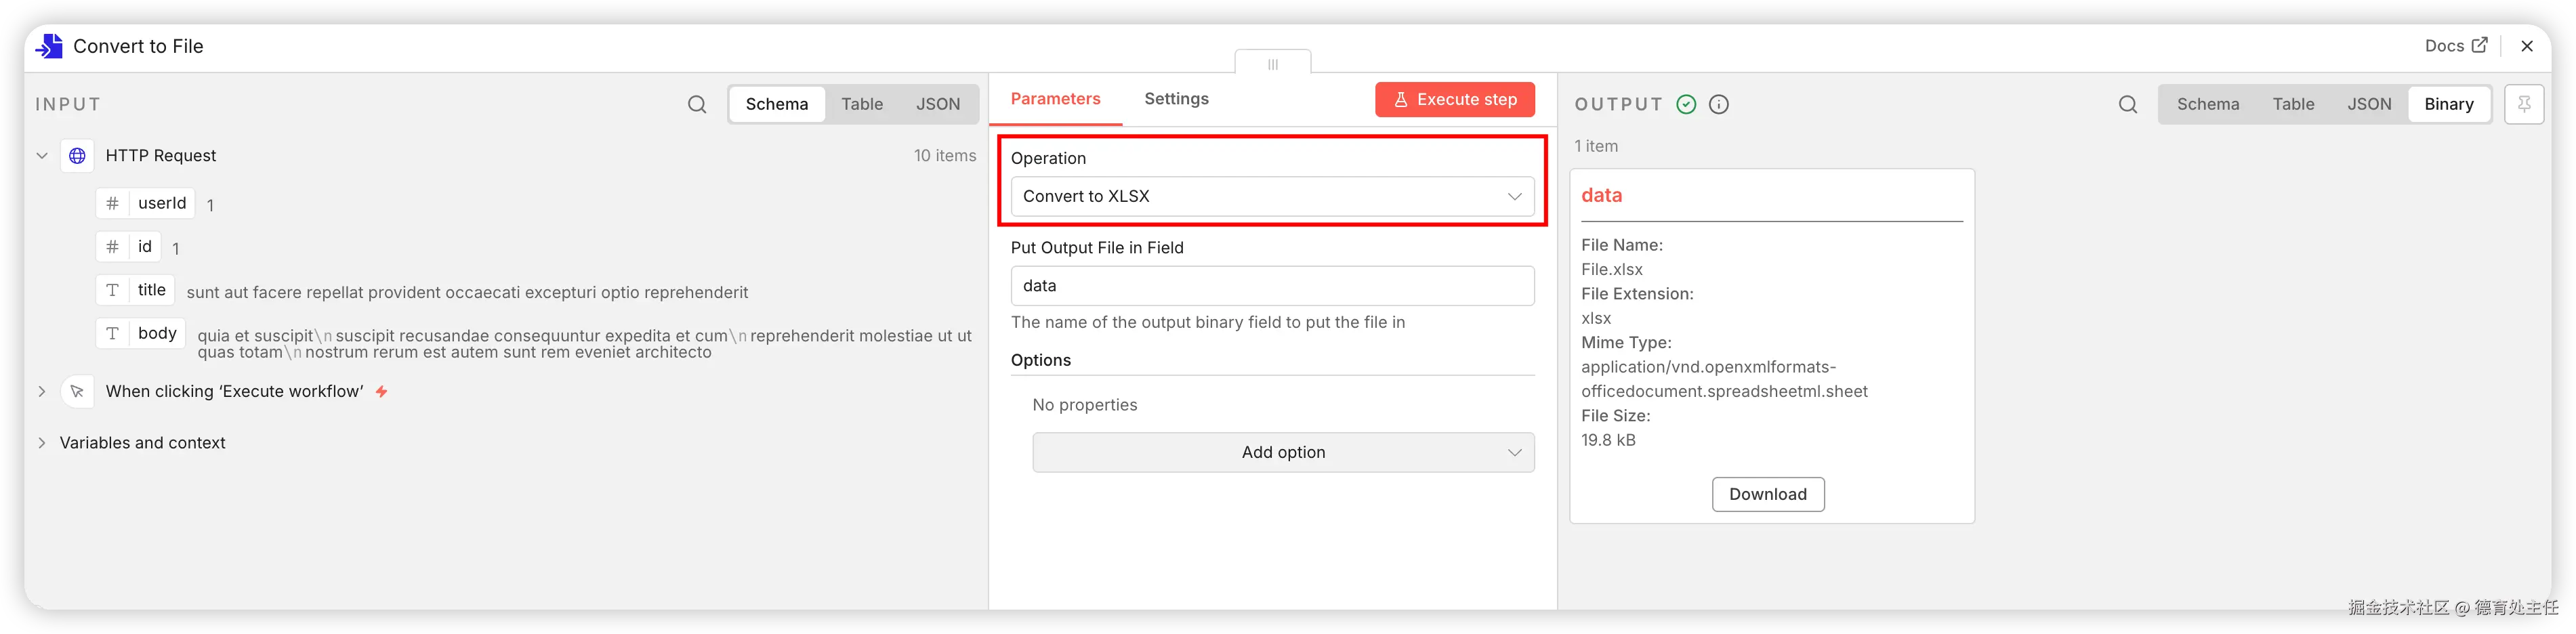Switch output view to Schema
This screenshot has height=634, width=2576.
click(2207, 104)
